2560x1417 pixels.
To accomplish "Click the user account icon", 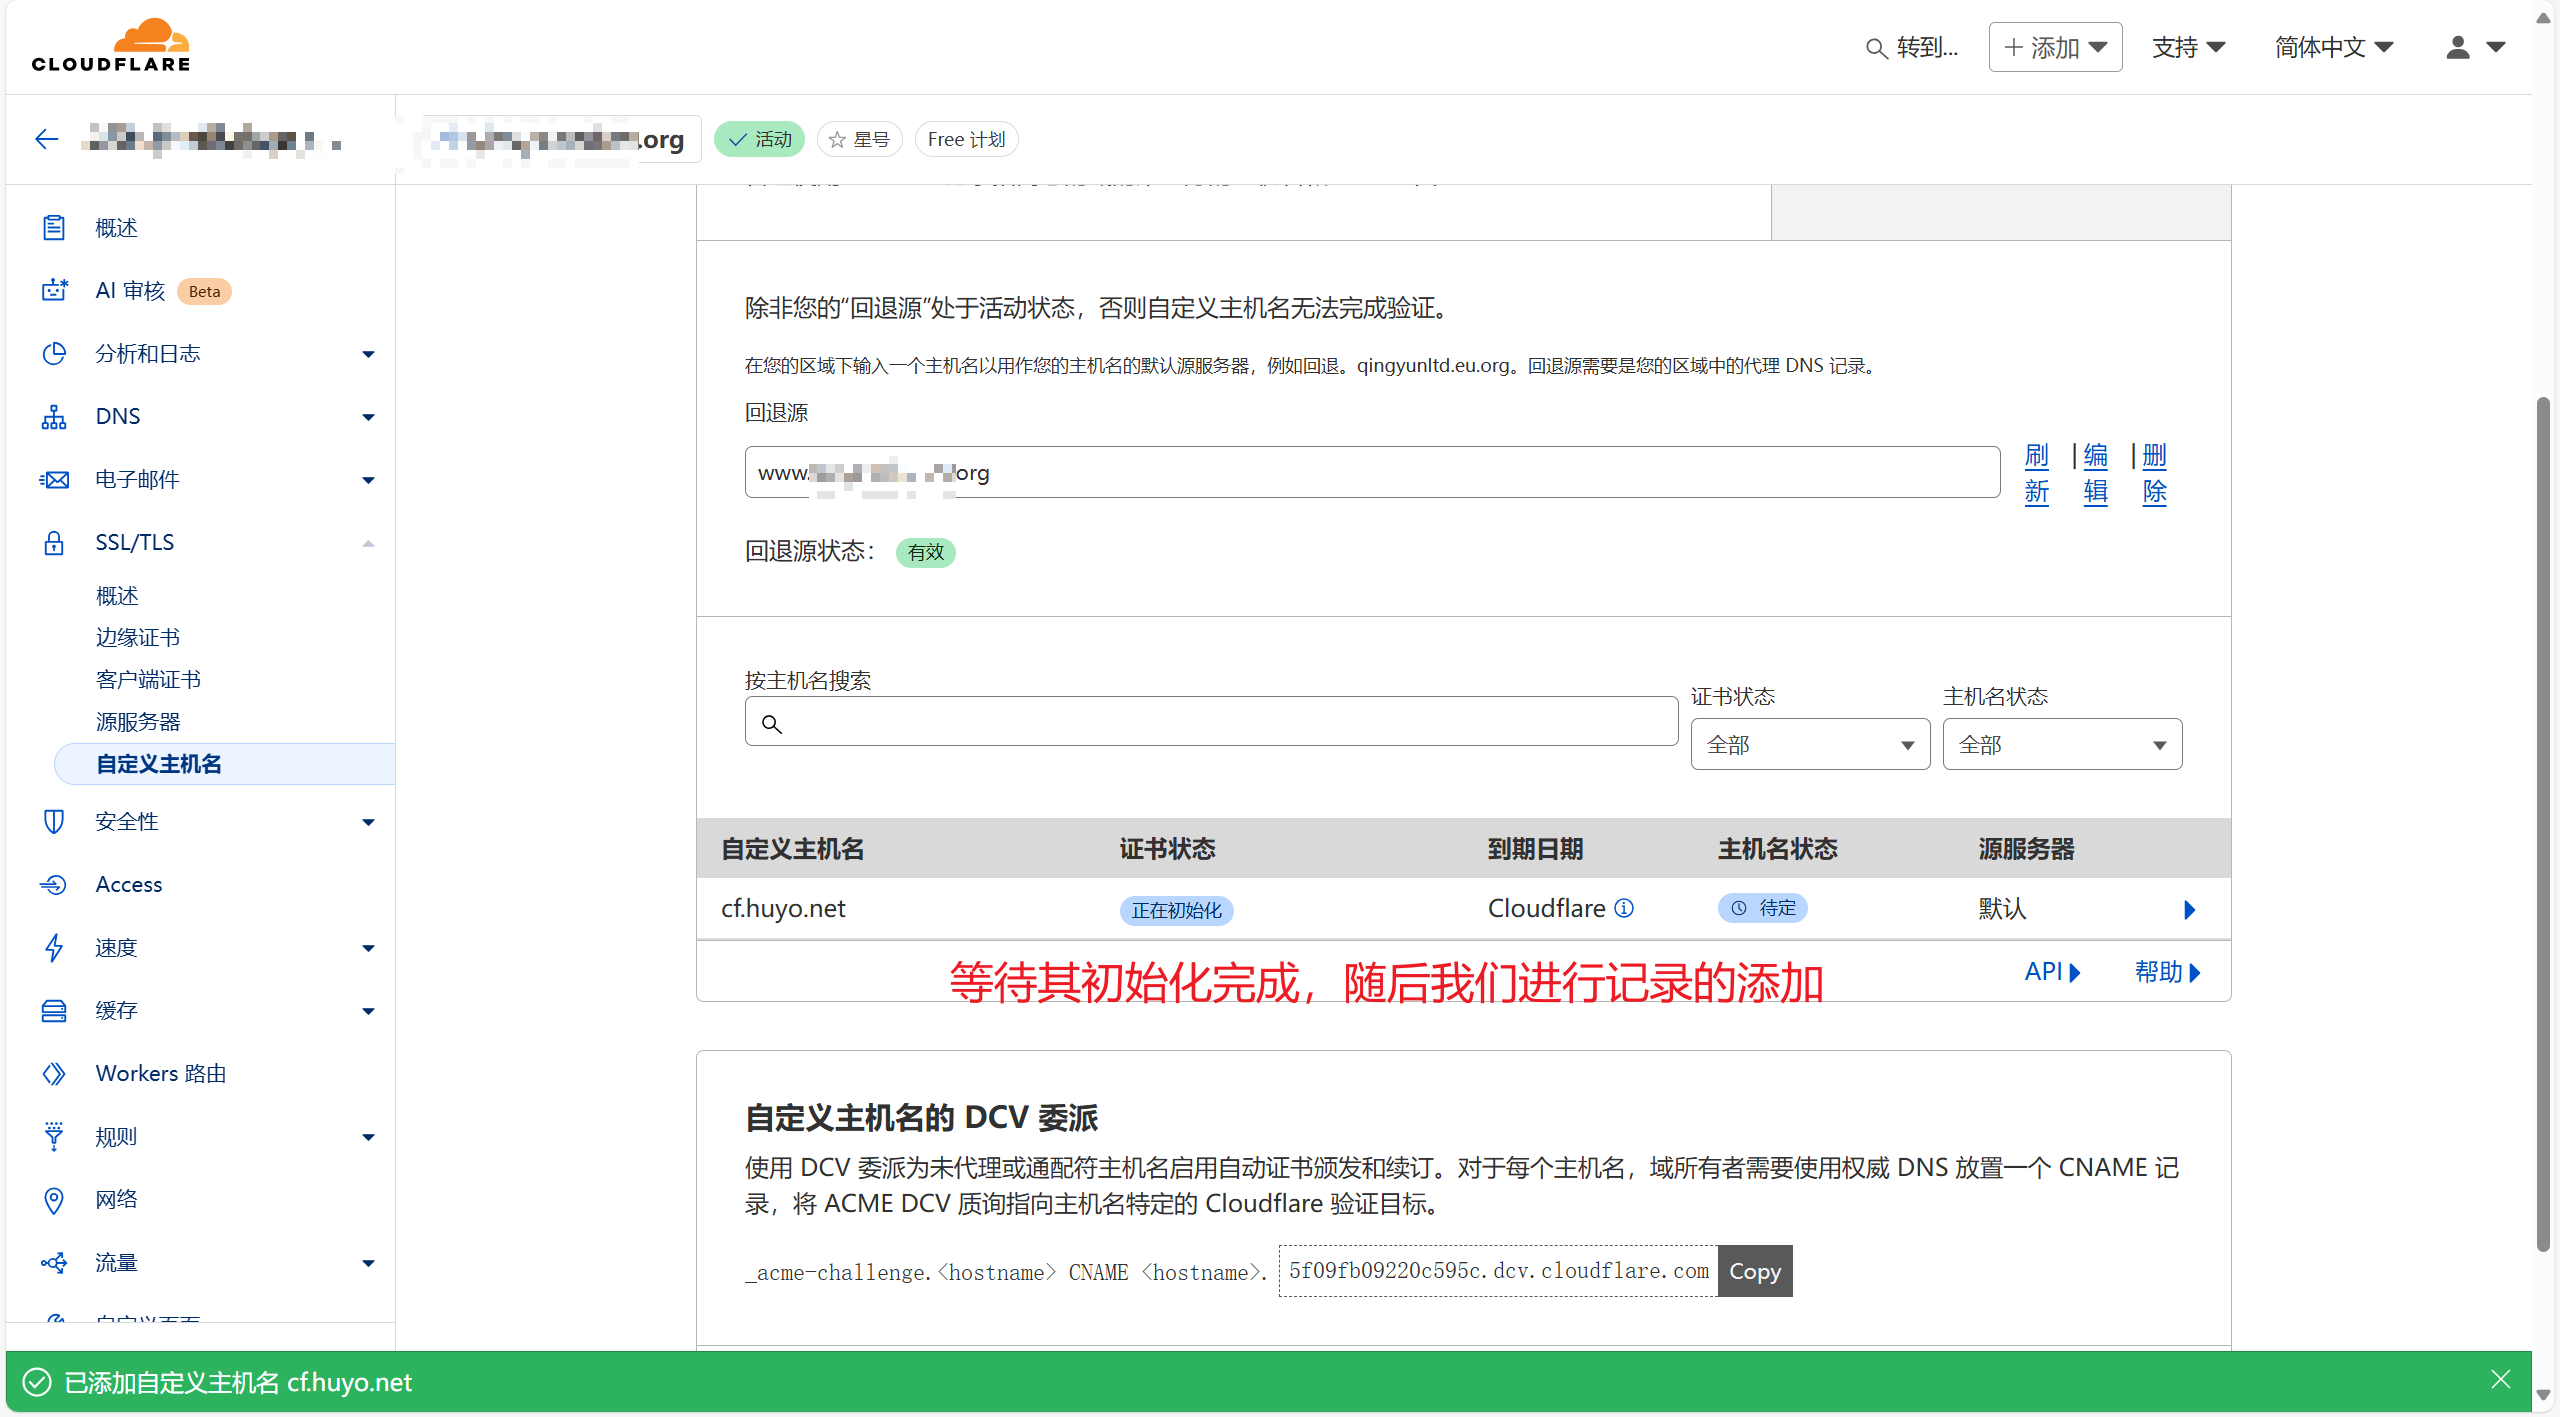I will click(x=2458, y=47).
